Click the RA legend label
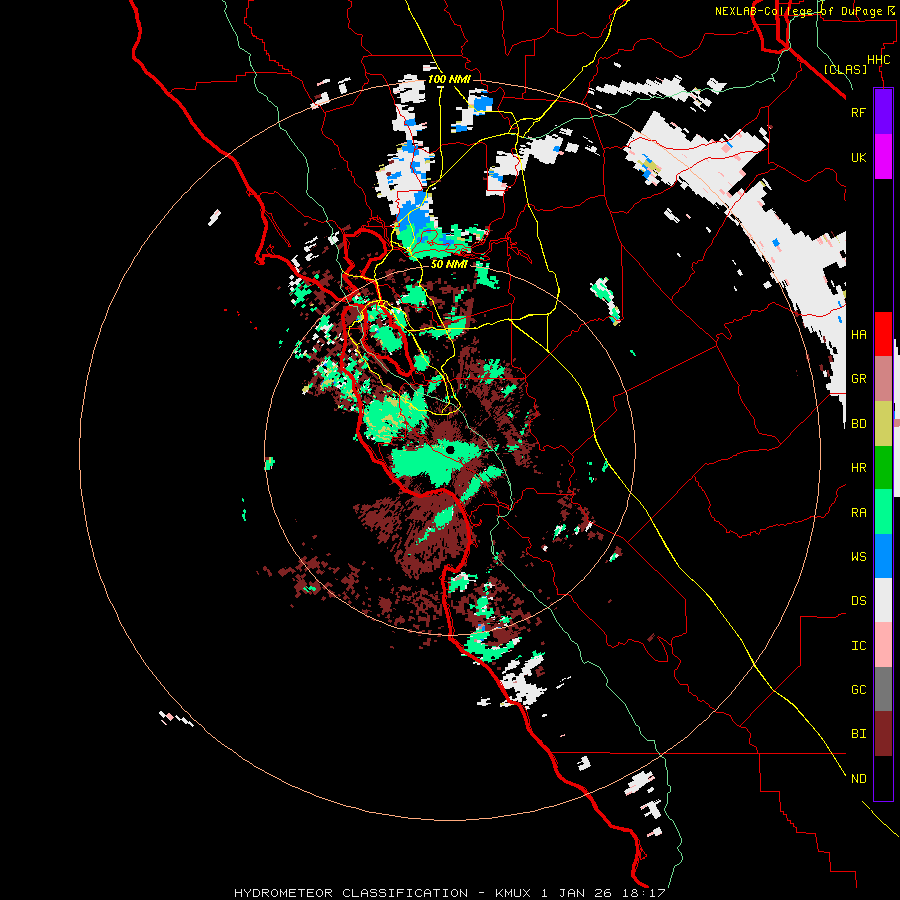Screen dimensions: 900x900 [x=858, y=513]
